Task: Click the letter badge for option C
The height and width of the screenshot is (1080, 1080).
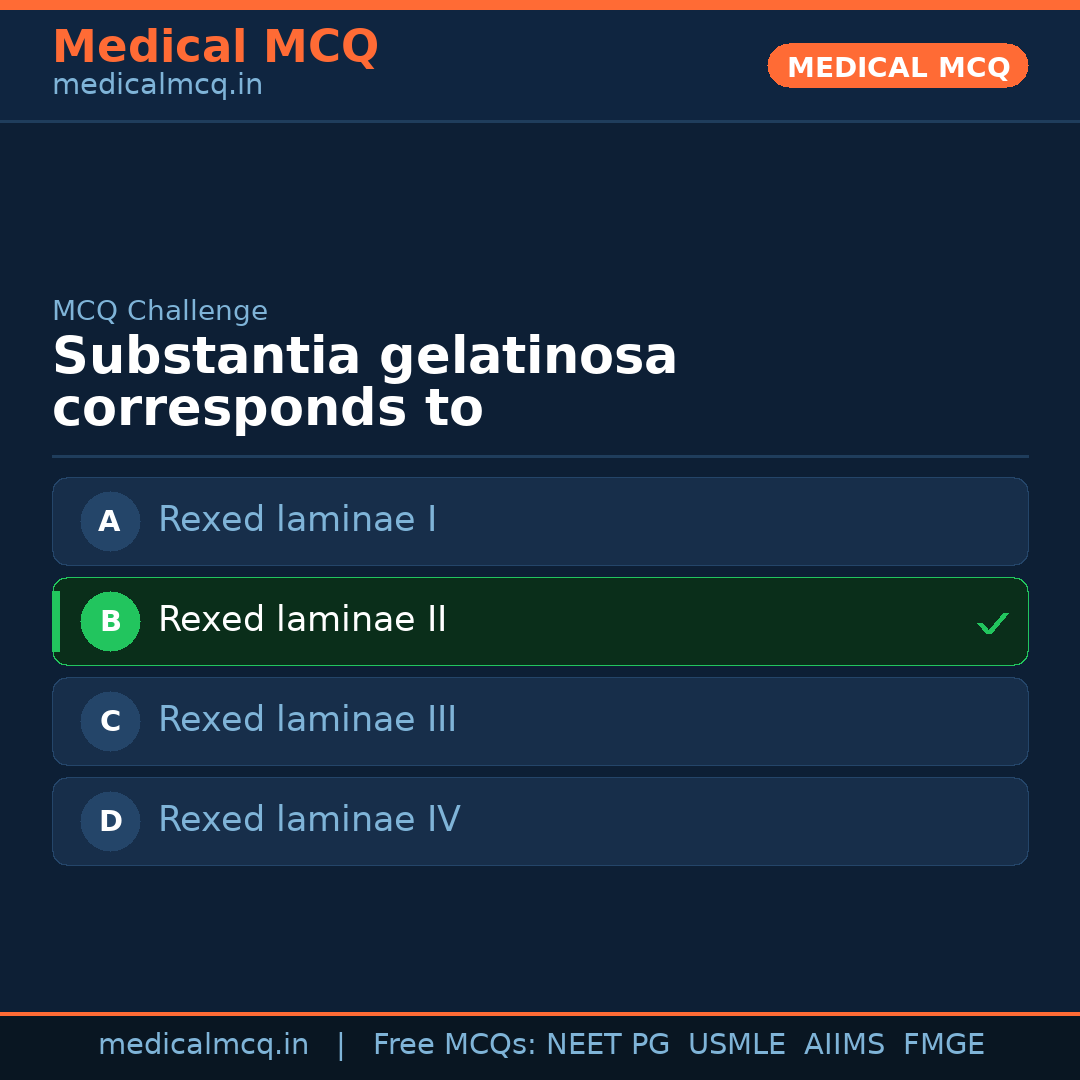Action: (110, 721)
